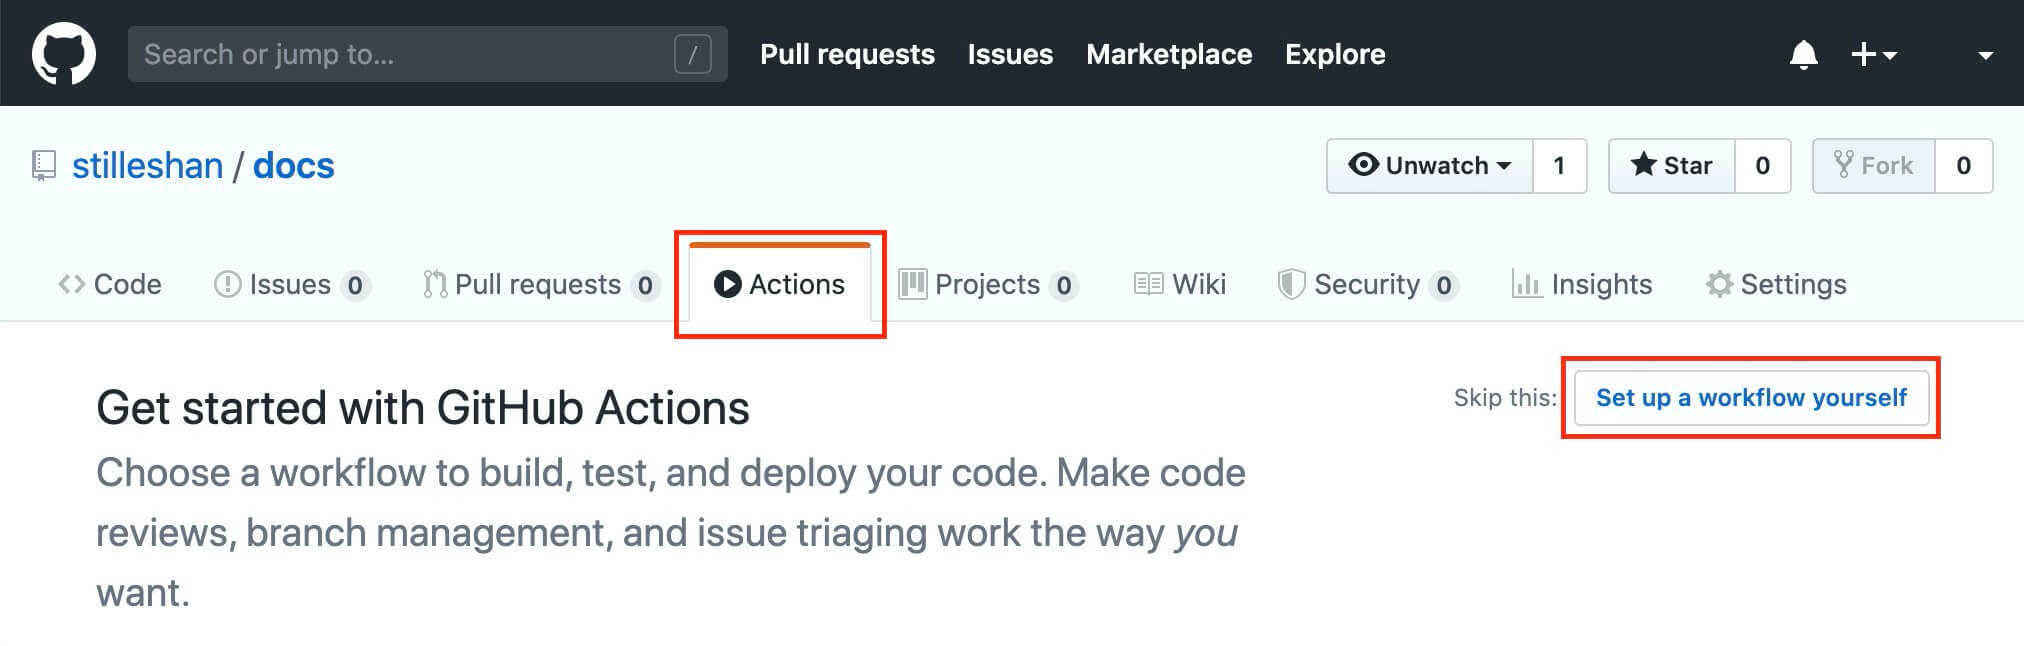Viewport: 2024px width, 646px height.
Task: Open the stilleshan owner link
Action: [x=147, y=166]
